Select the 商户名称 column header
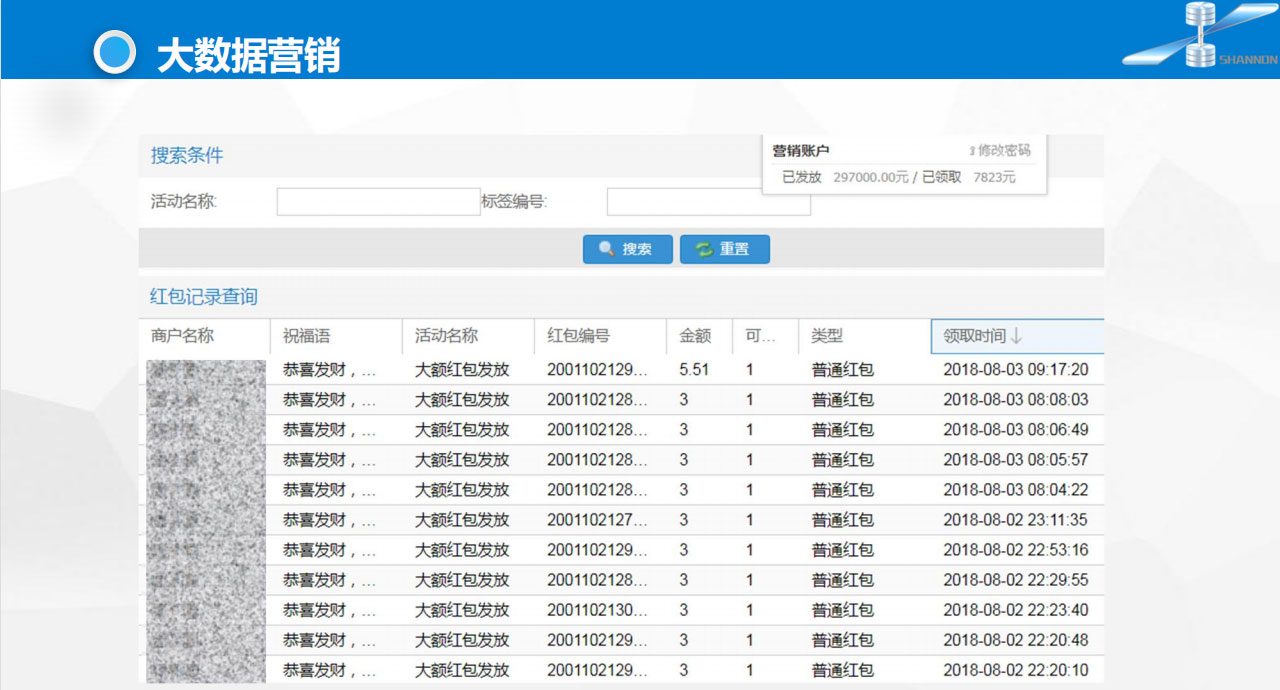1280x690 pixels. 183,336
